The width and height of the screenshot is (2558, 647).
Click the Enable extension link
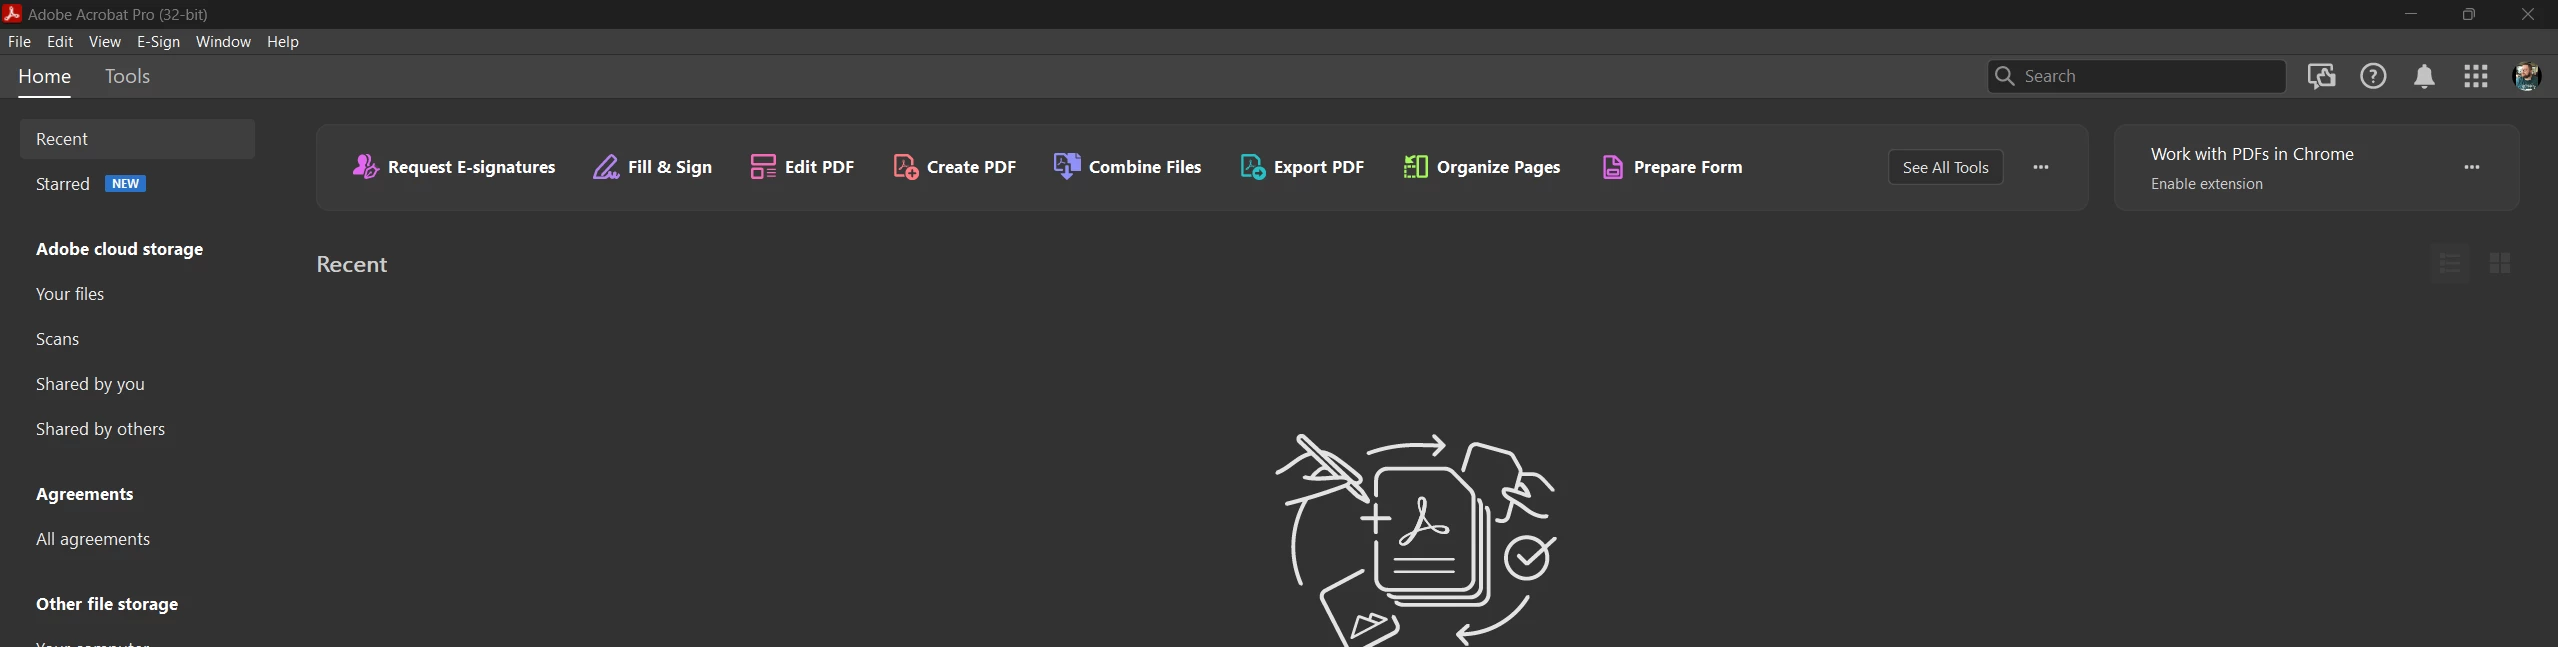tap(2206, 184)
